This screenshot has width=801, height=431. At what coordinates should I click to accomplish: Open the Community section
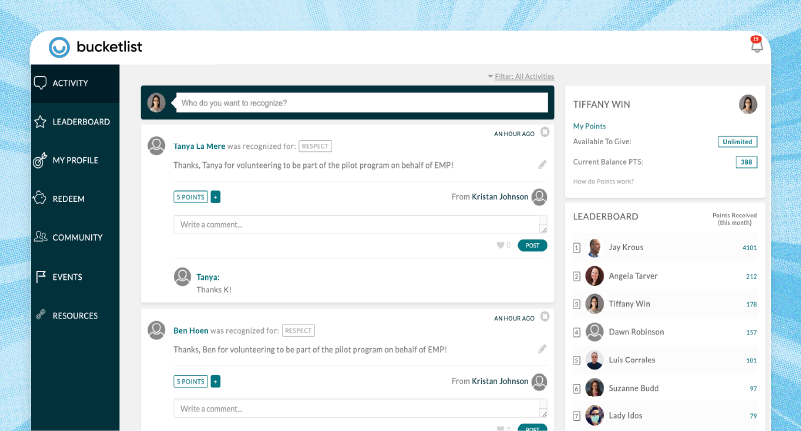pyautogui.click(x=75, y=237)
